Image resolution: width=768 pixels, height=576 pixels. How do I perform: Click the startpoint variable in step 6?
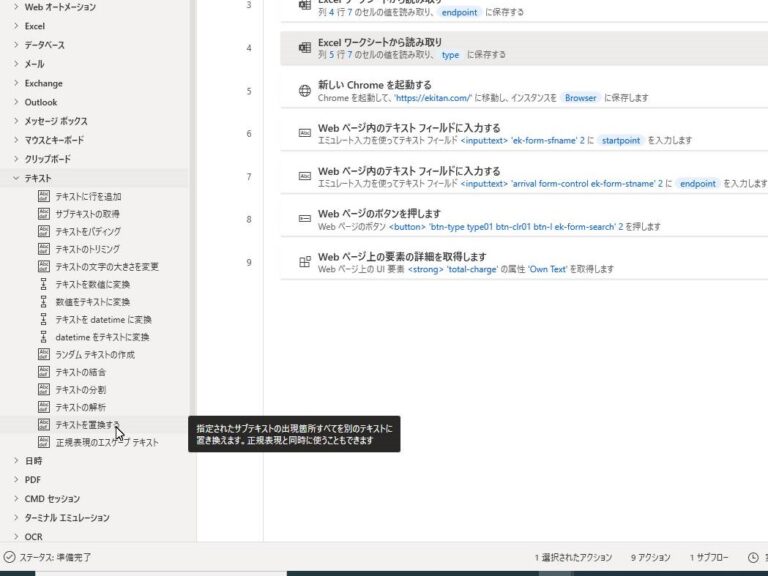click(x=621, y=141)
